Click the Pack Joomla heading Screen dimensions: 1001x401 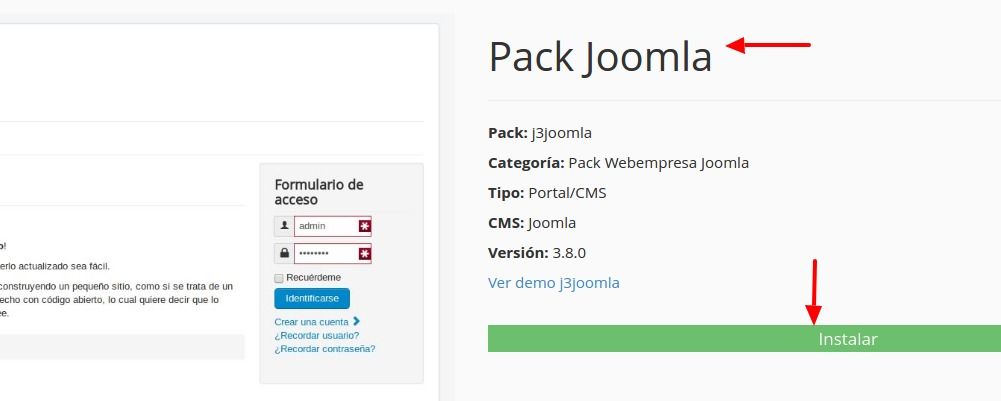click(600, 57)
